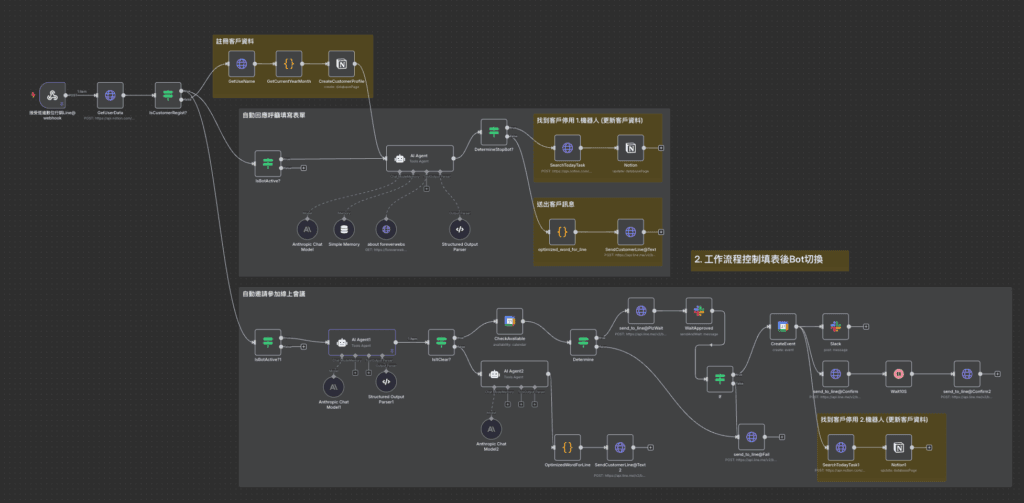Click the Wait10S wait node

coord(898,373)
